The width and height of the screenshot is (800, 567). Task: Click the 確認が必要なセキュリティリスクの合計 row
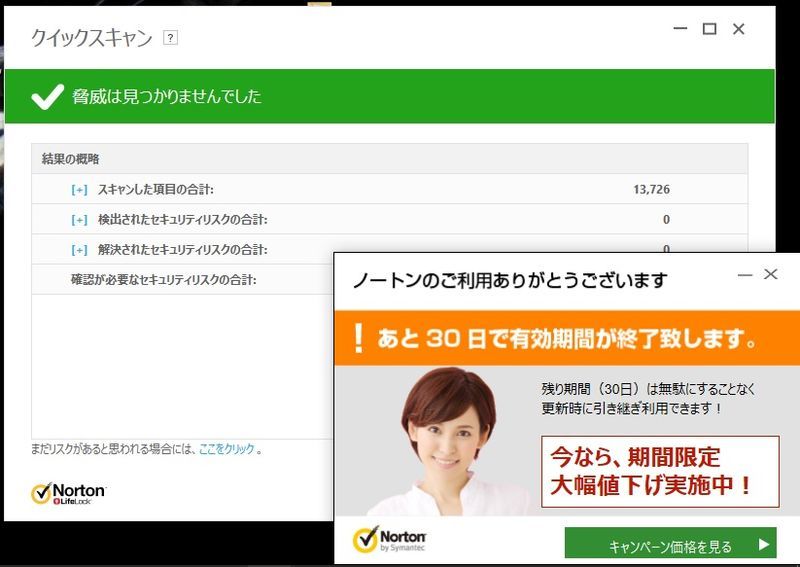pos(182,280)
